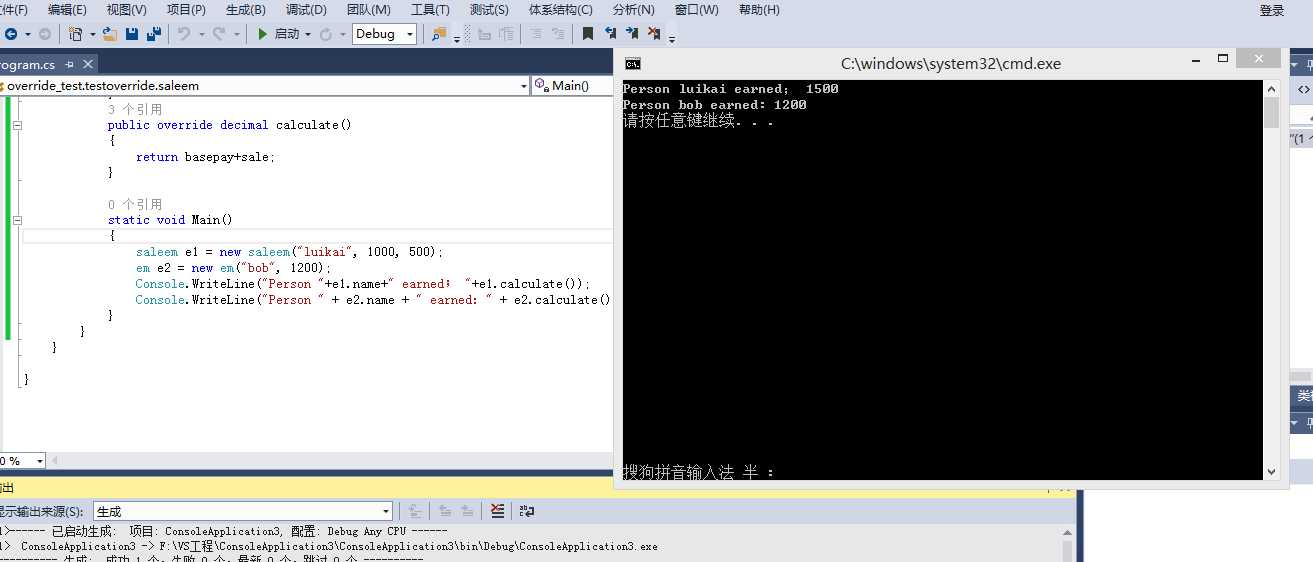Open find in files toolbar icon
Viewport: 1313px width, 562px height.
click(439, 34)
